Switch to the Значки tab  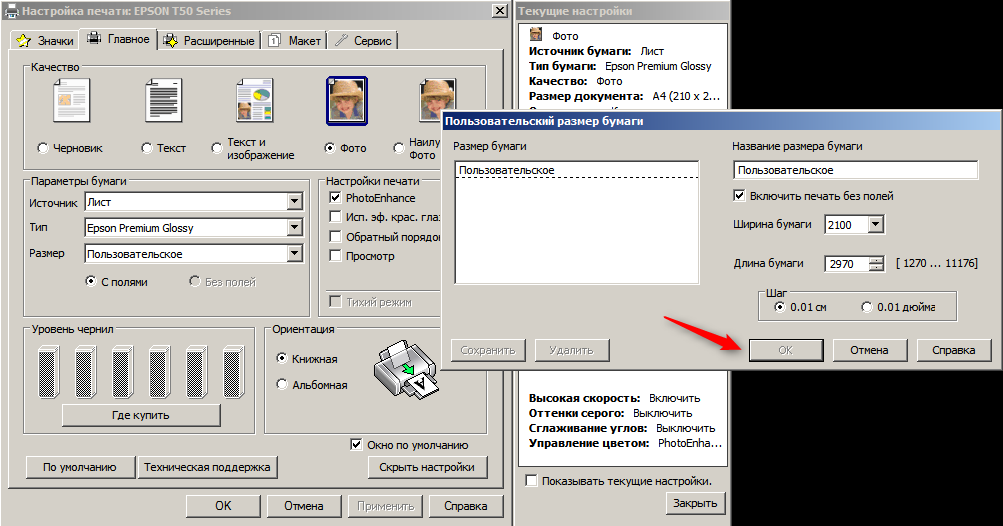(x=45, y=40)
